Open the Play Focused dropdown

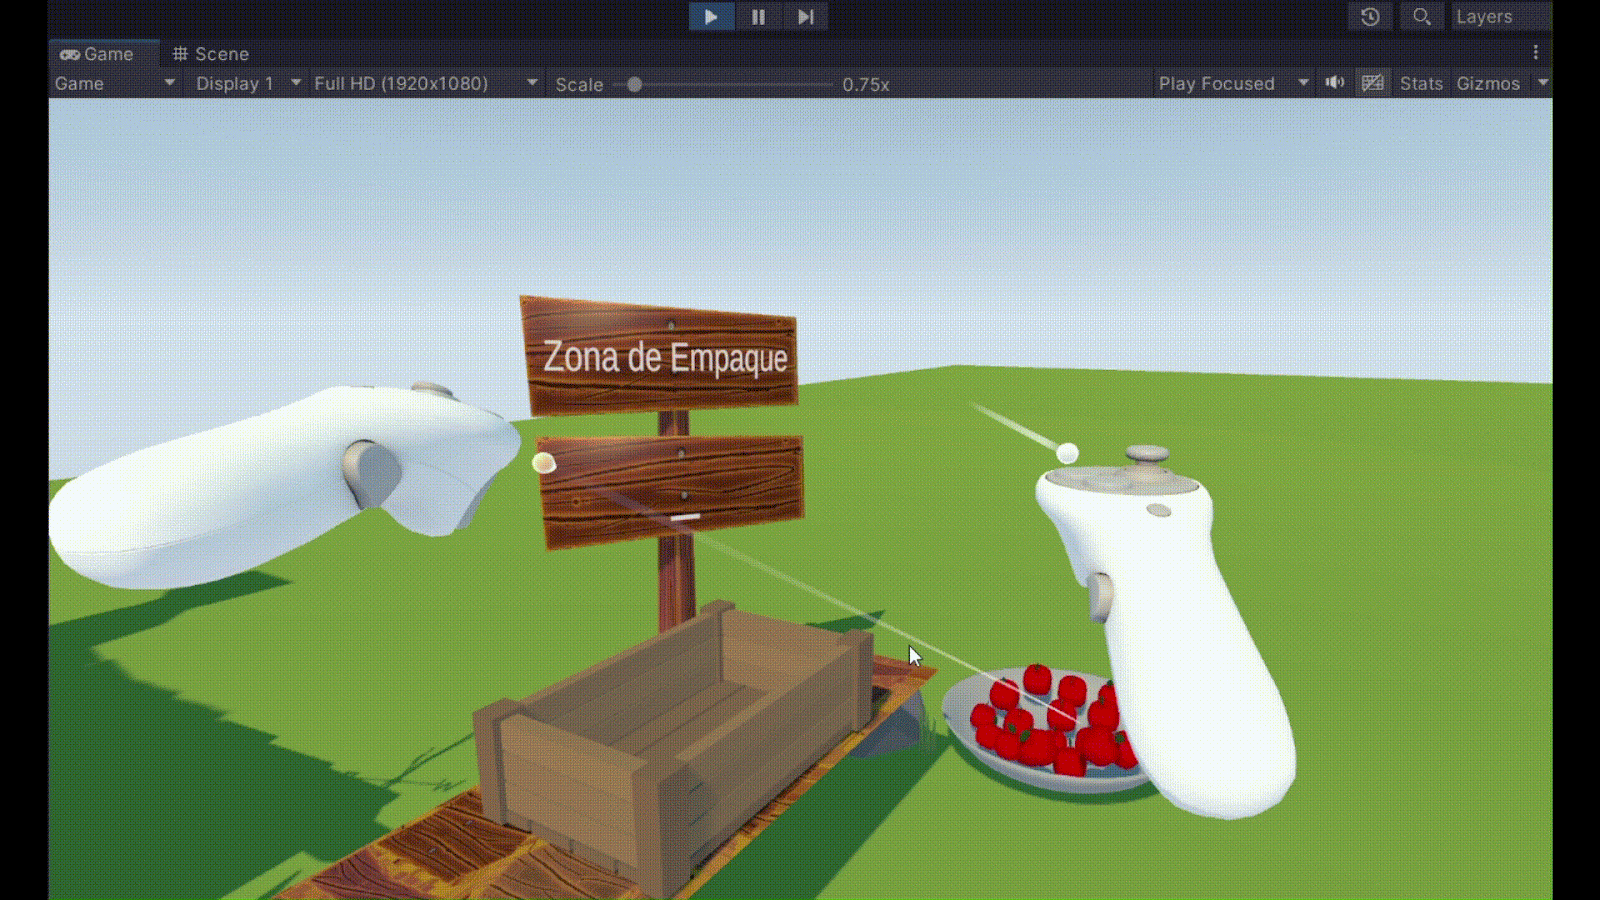click(x=1233, y=83)
